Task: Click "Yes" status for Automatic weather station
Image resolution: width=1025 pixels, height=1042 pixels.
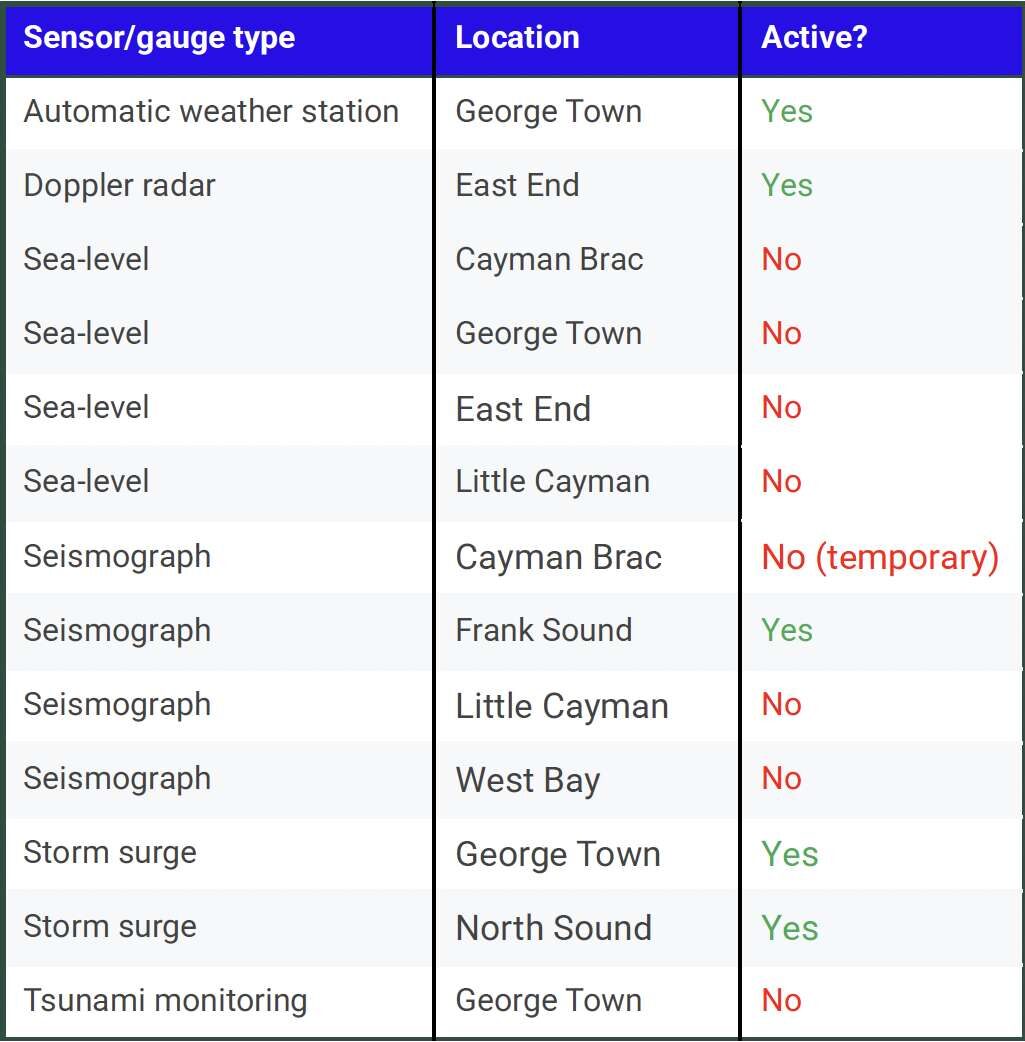Action: [x=787, y=111]
